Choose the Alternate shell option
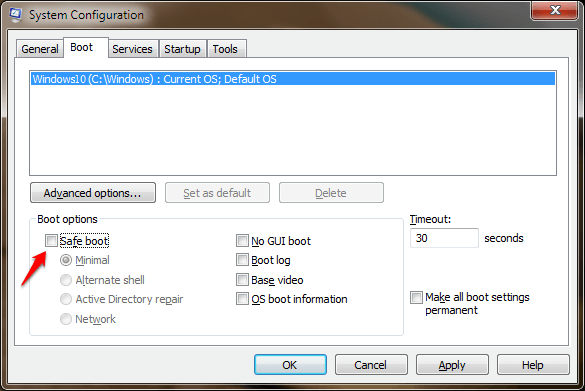This screenshot has height=391, width=585. pyautogui.click(x=66, y=280)
